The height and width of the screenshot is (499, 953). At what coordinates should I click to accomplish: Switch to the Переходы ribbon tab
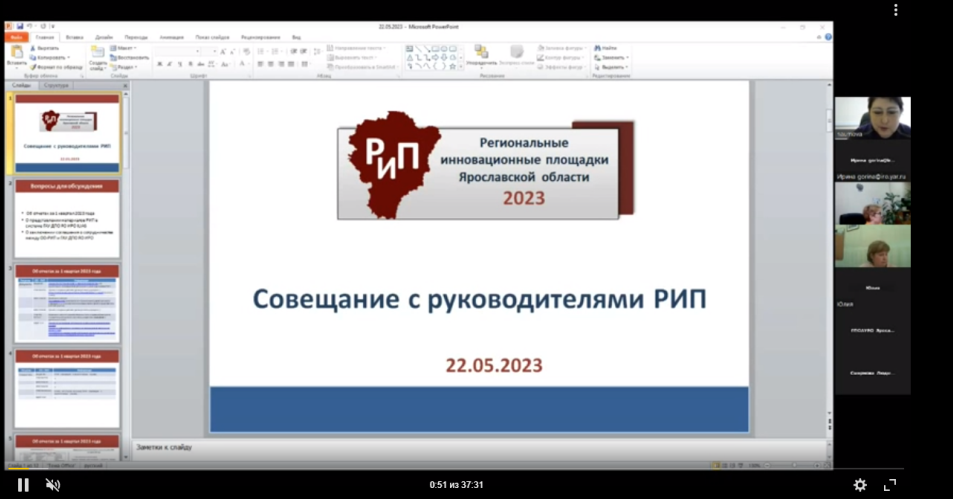point(136,37)
